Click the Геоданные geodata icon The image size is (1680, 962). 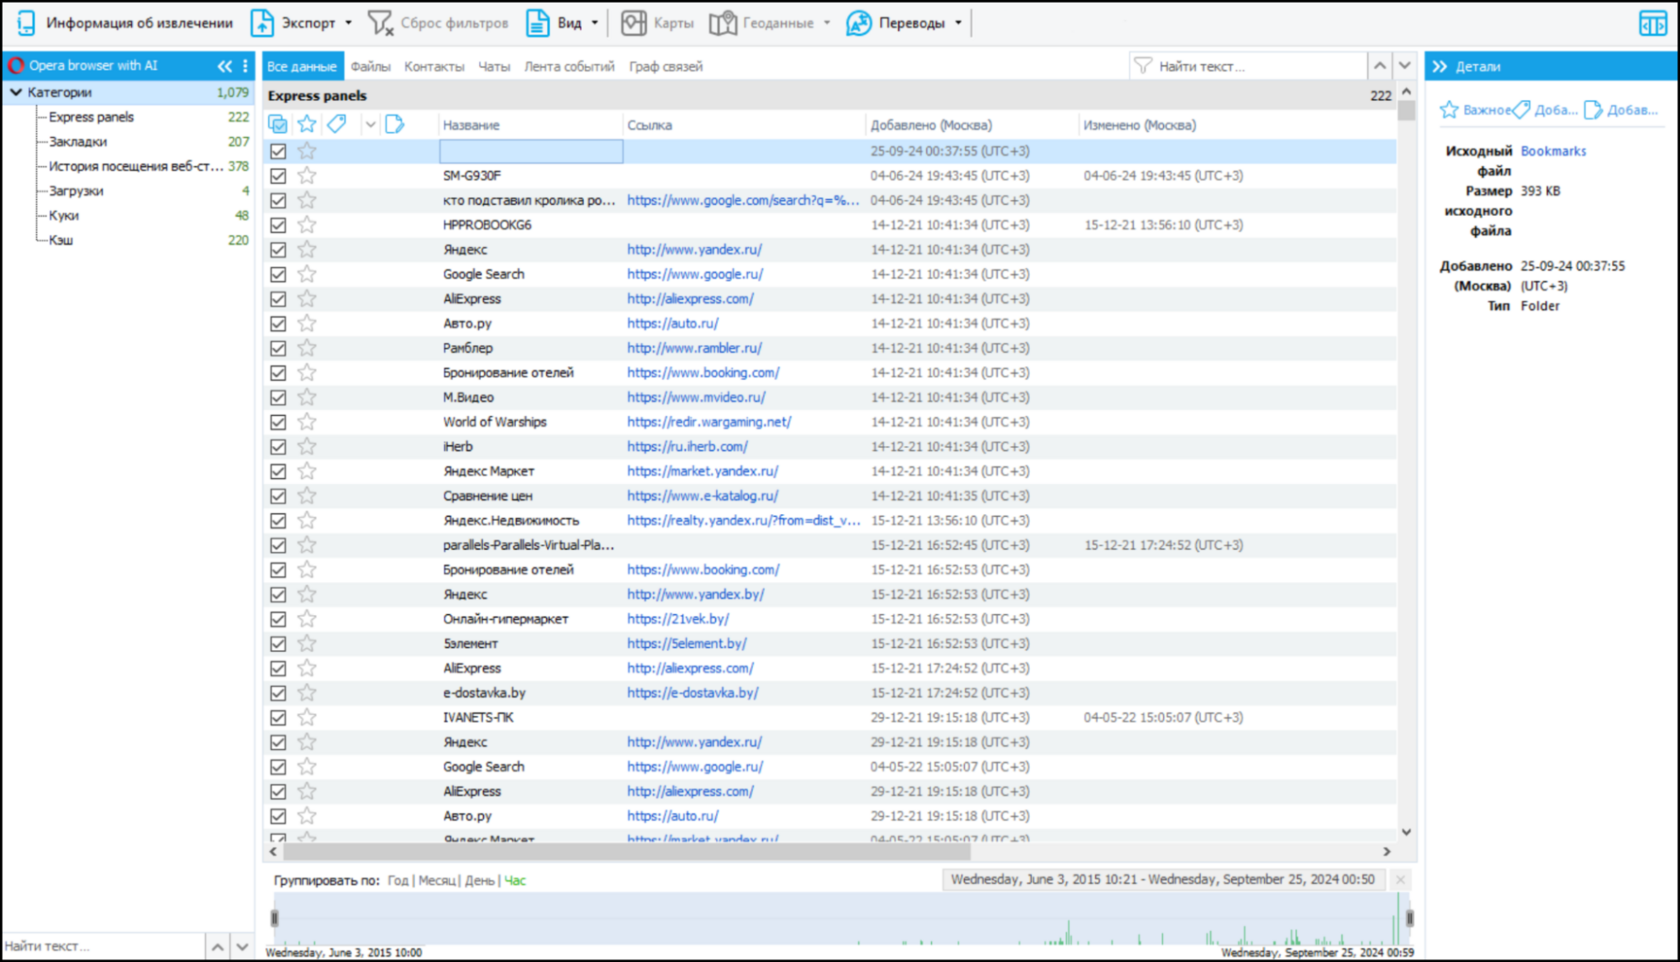[x=723, y=23]
